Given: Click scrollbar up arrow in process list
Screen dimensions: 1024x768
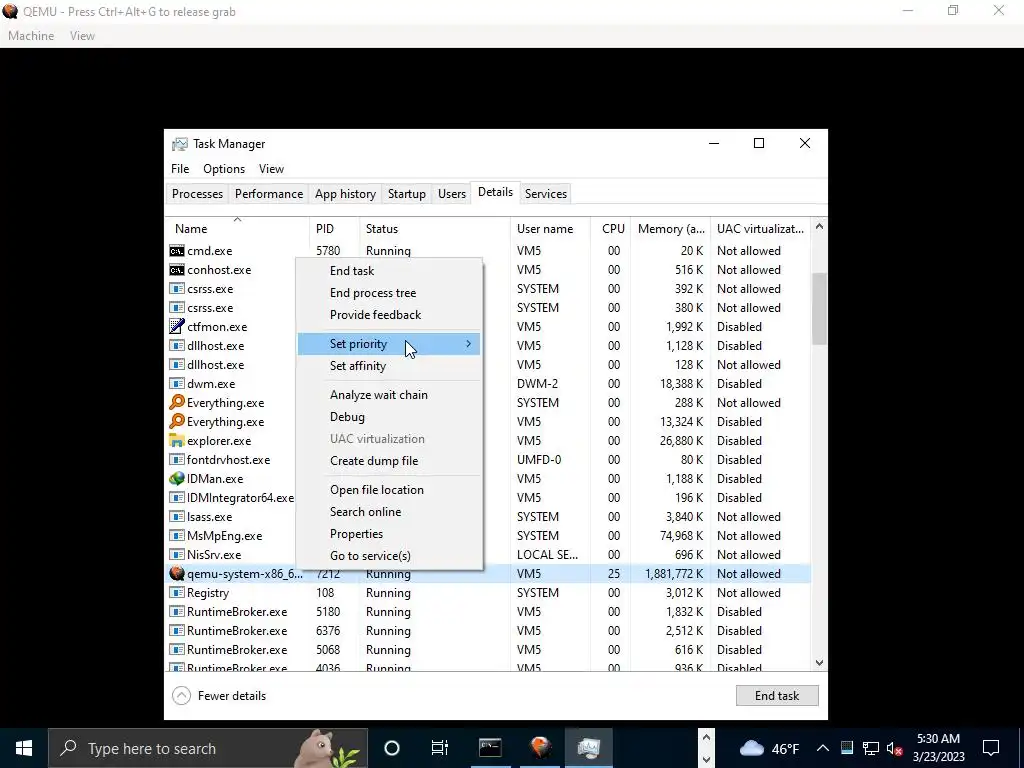Looking at the screenshot, I should coord(820,227).
